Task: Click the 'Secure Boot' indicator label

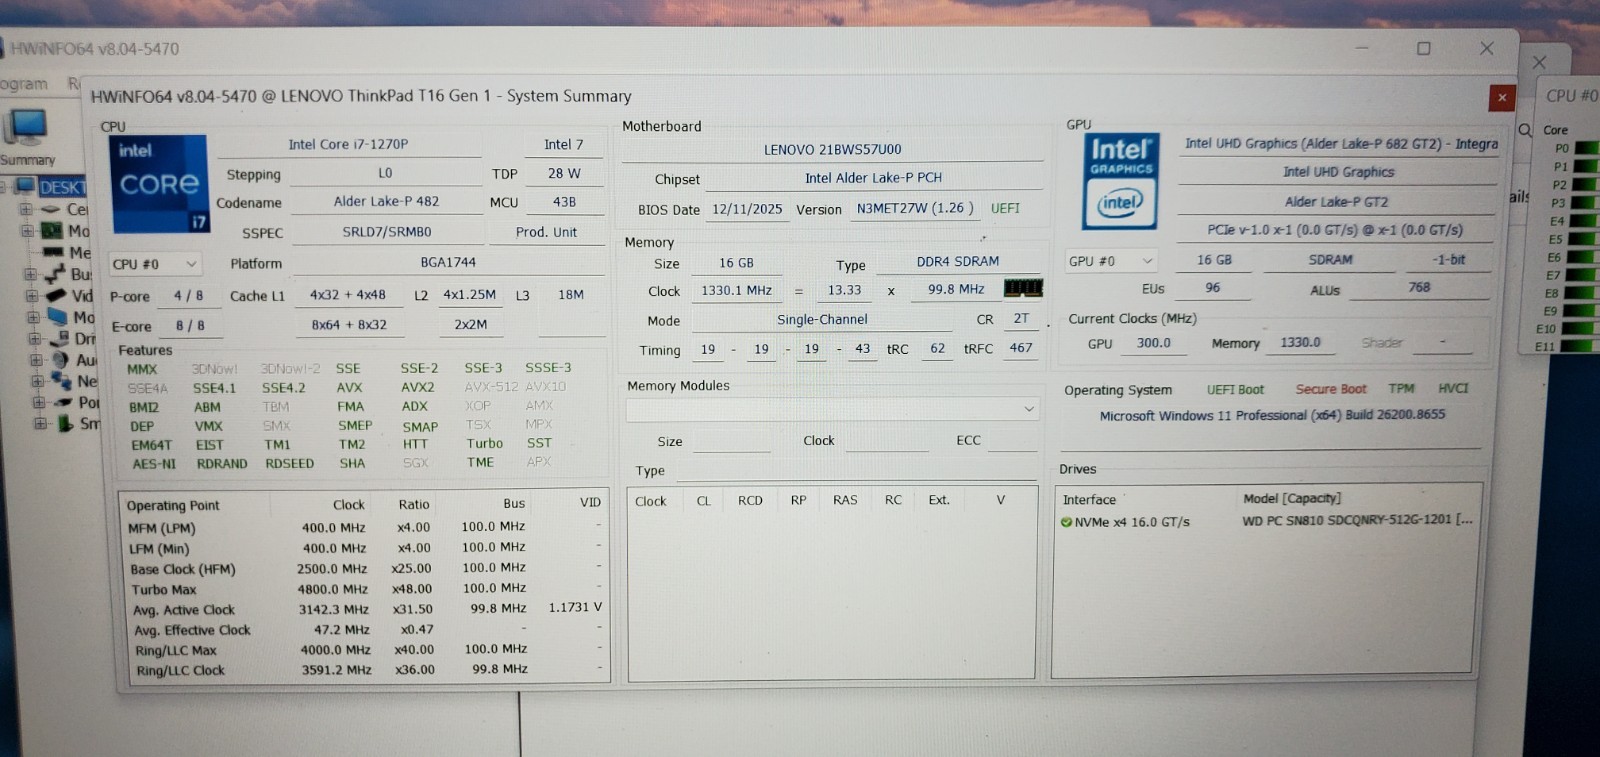Action: coord(1331,389)
